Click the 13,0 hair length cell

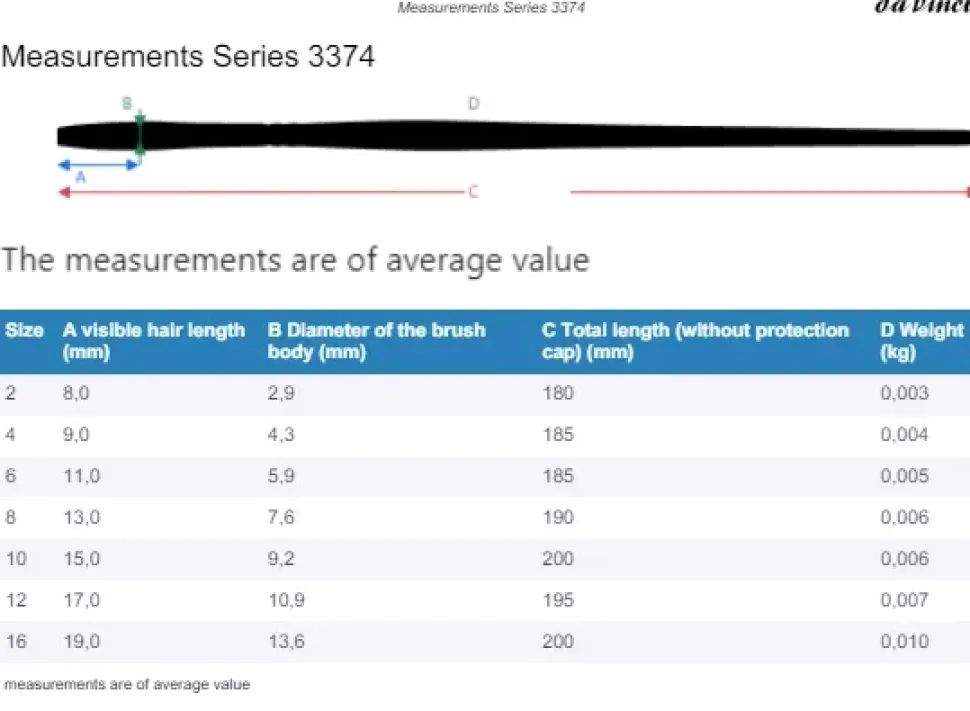(81, 517)
